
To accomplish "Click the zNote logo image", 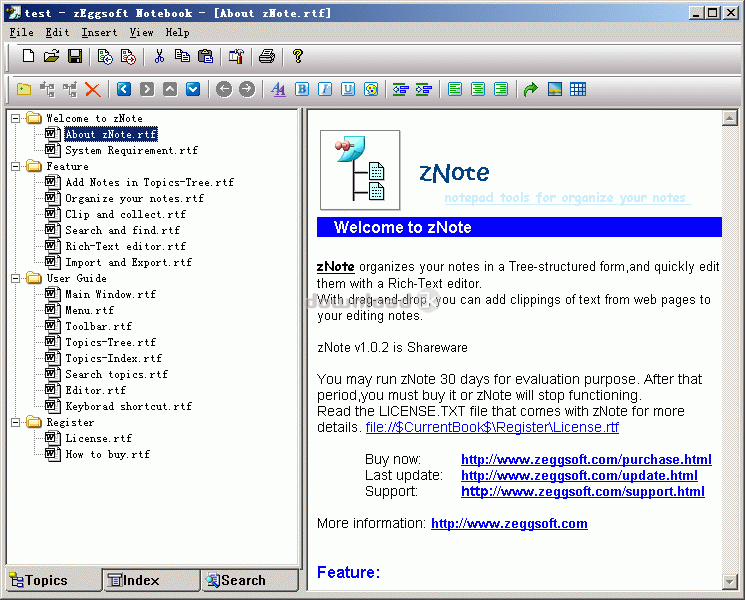I will [x=360, y=170].
